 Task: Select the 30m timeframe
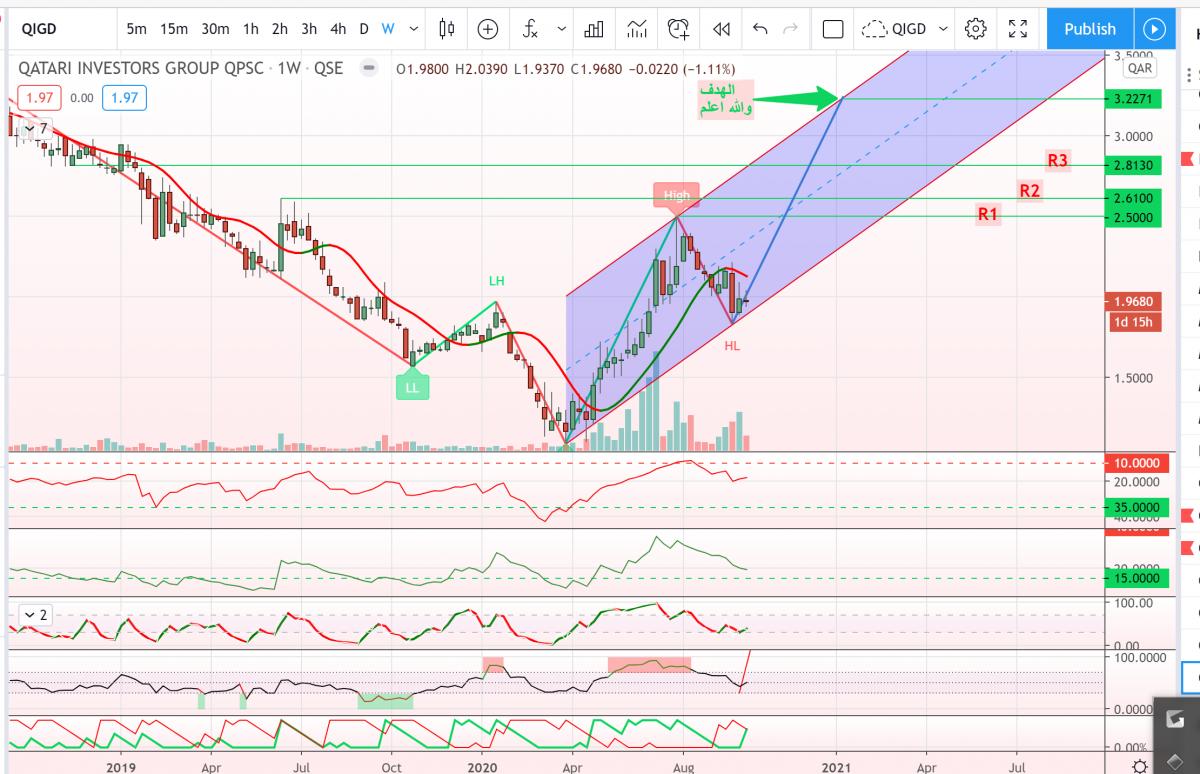pyautogui.click(x=215, y=29)
